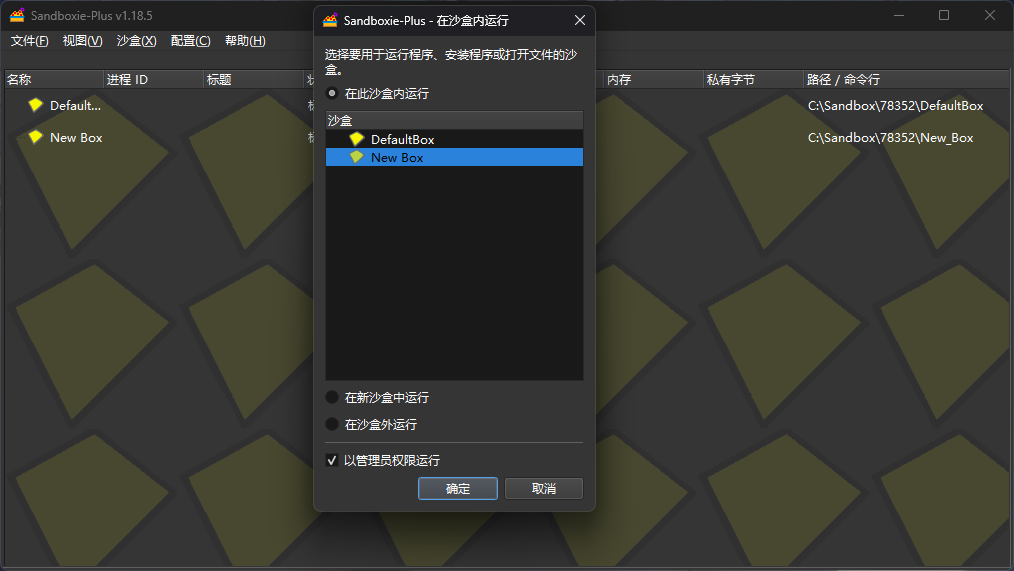Sort by the 进程 ID column header

[153, 80]
